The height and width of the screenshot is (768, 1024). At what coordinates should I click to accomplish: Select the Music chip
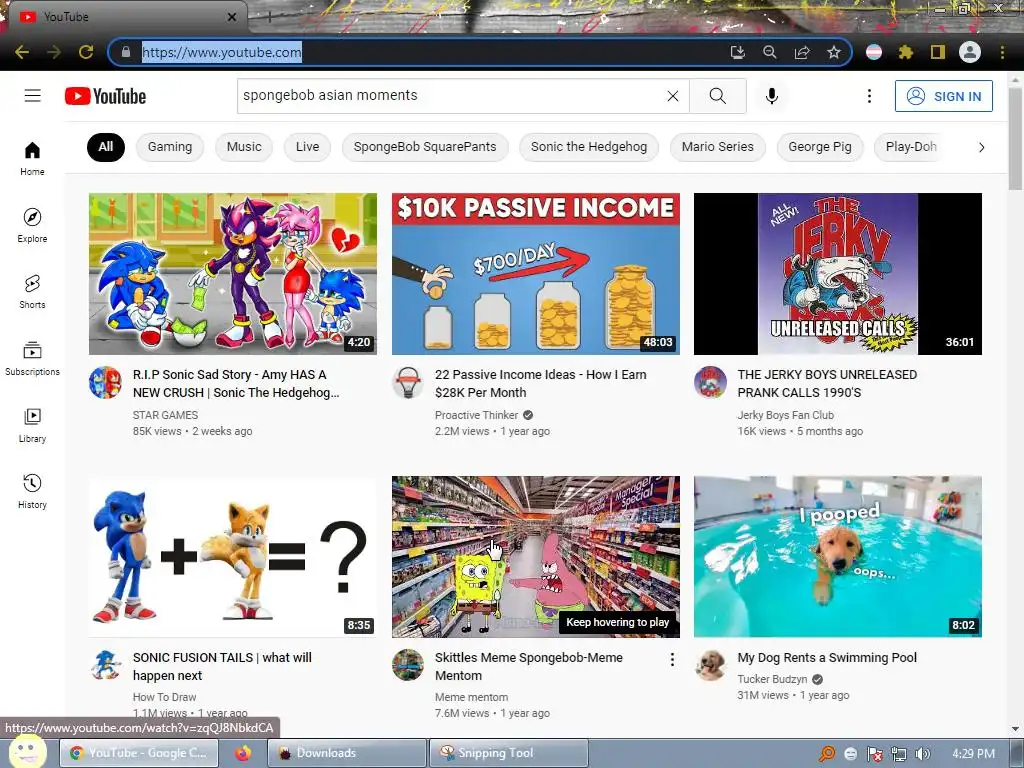click(244, 147)
